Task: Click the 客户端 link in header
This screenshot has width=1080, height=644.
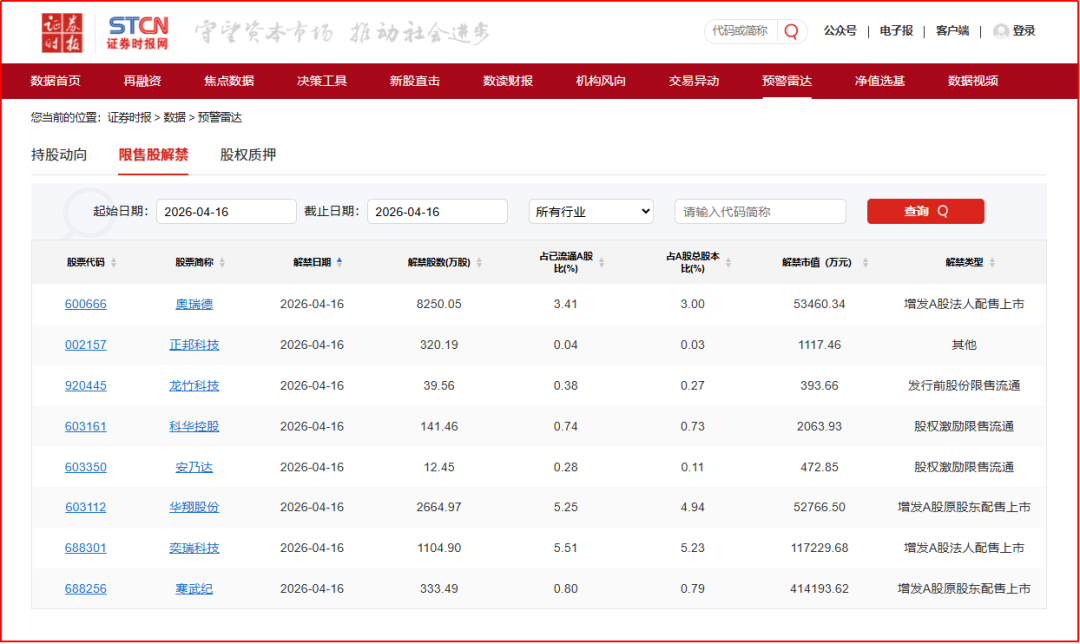Action: pos(952,31)
